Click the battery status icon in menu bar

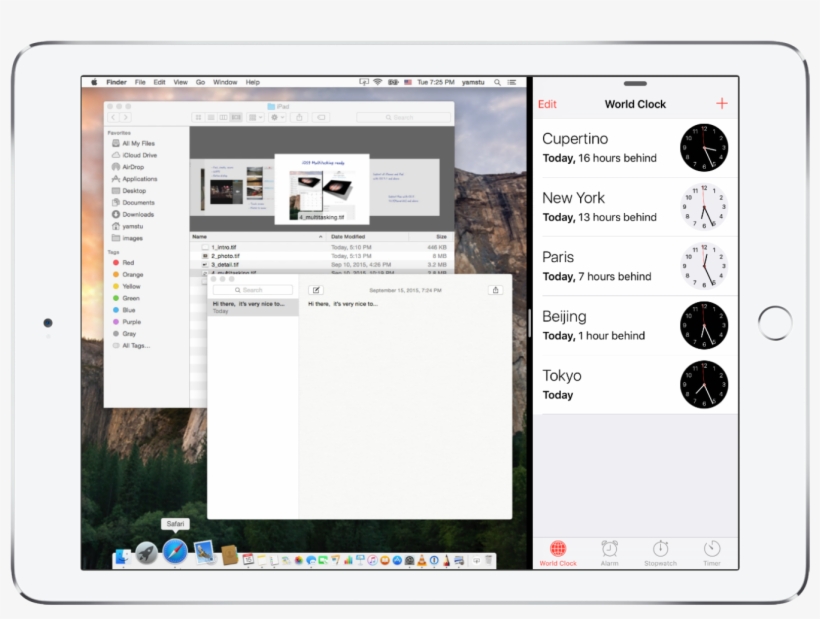[x=393, y=82]
